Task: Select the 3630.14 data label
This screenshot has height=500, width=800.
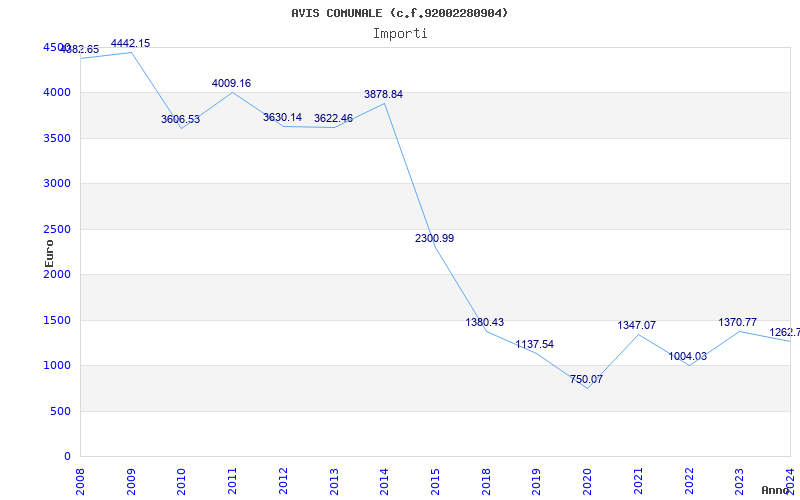Action: (282, 117)
